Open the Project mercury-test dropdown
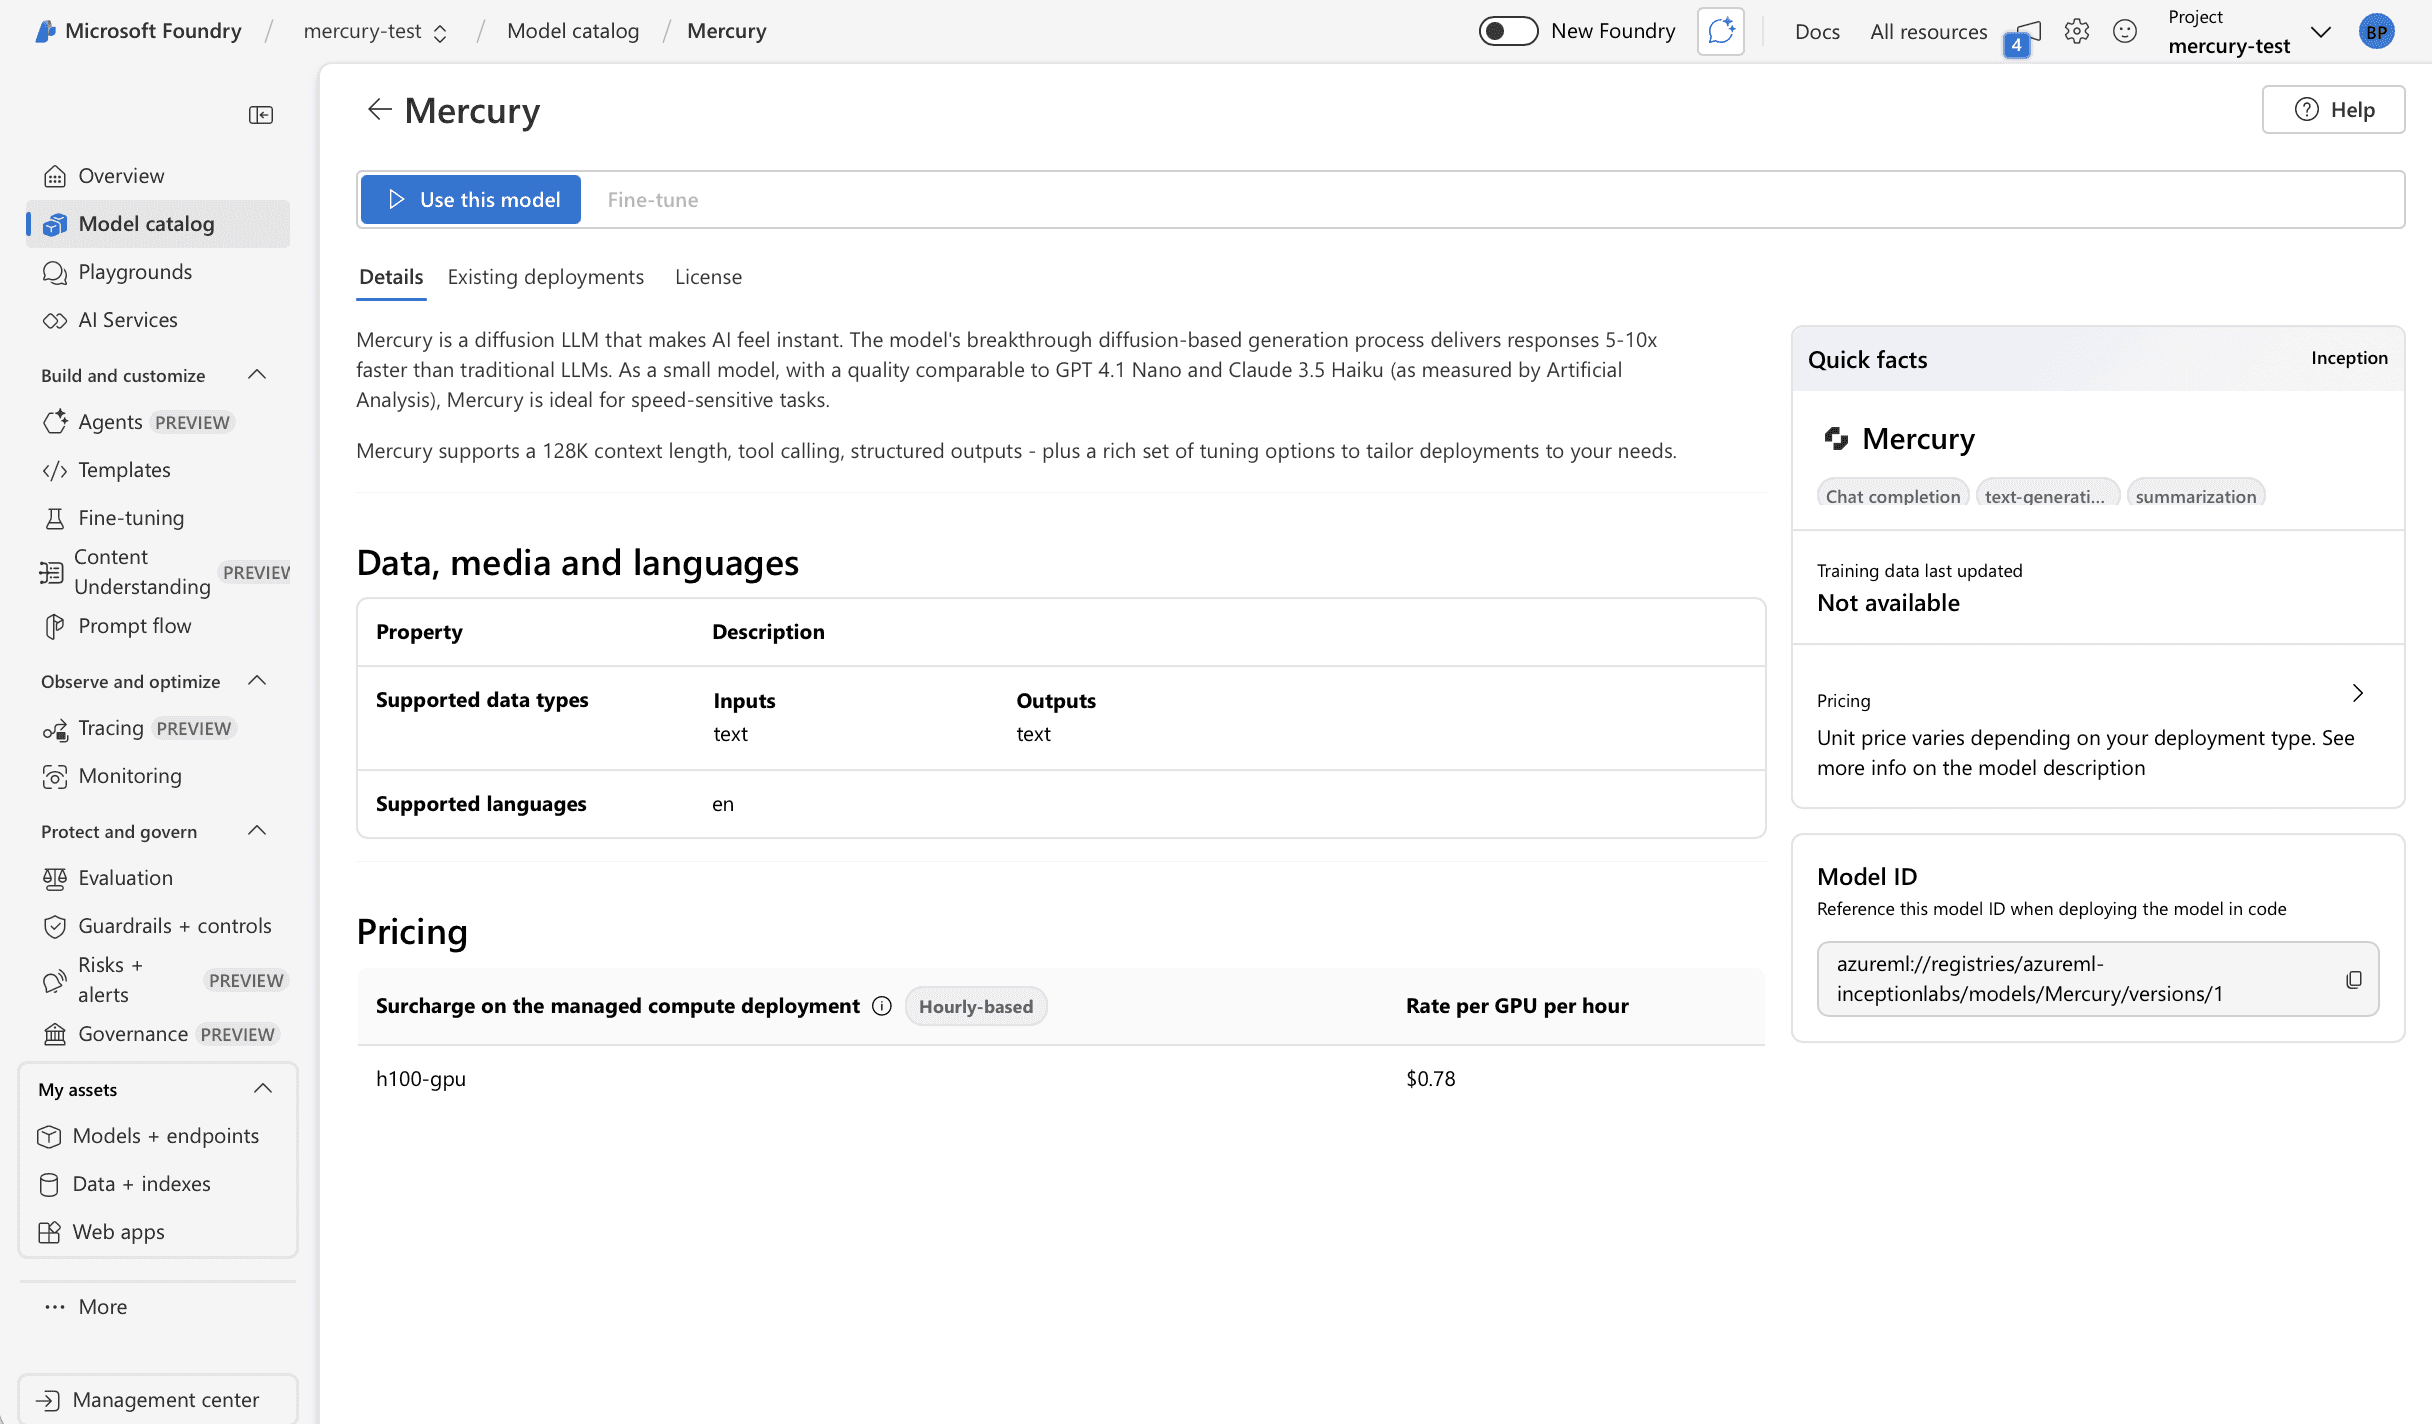2432x1424 pixels. pyautogui.click(x=2321, y=31)
